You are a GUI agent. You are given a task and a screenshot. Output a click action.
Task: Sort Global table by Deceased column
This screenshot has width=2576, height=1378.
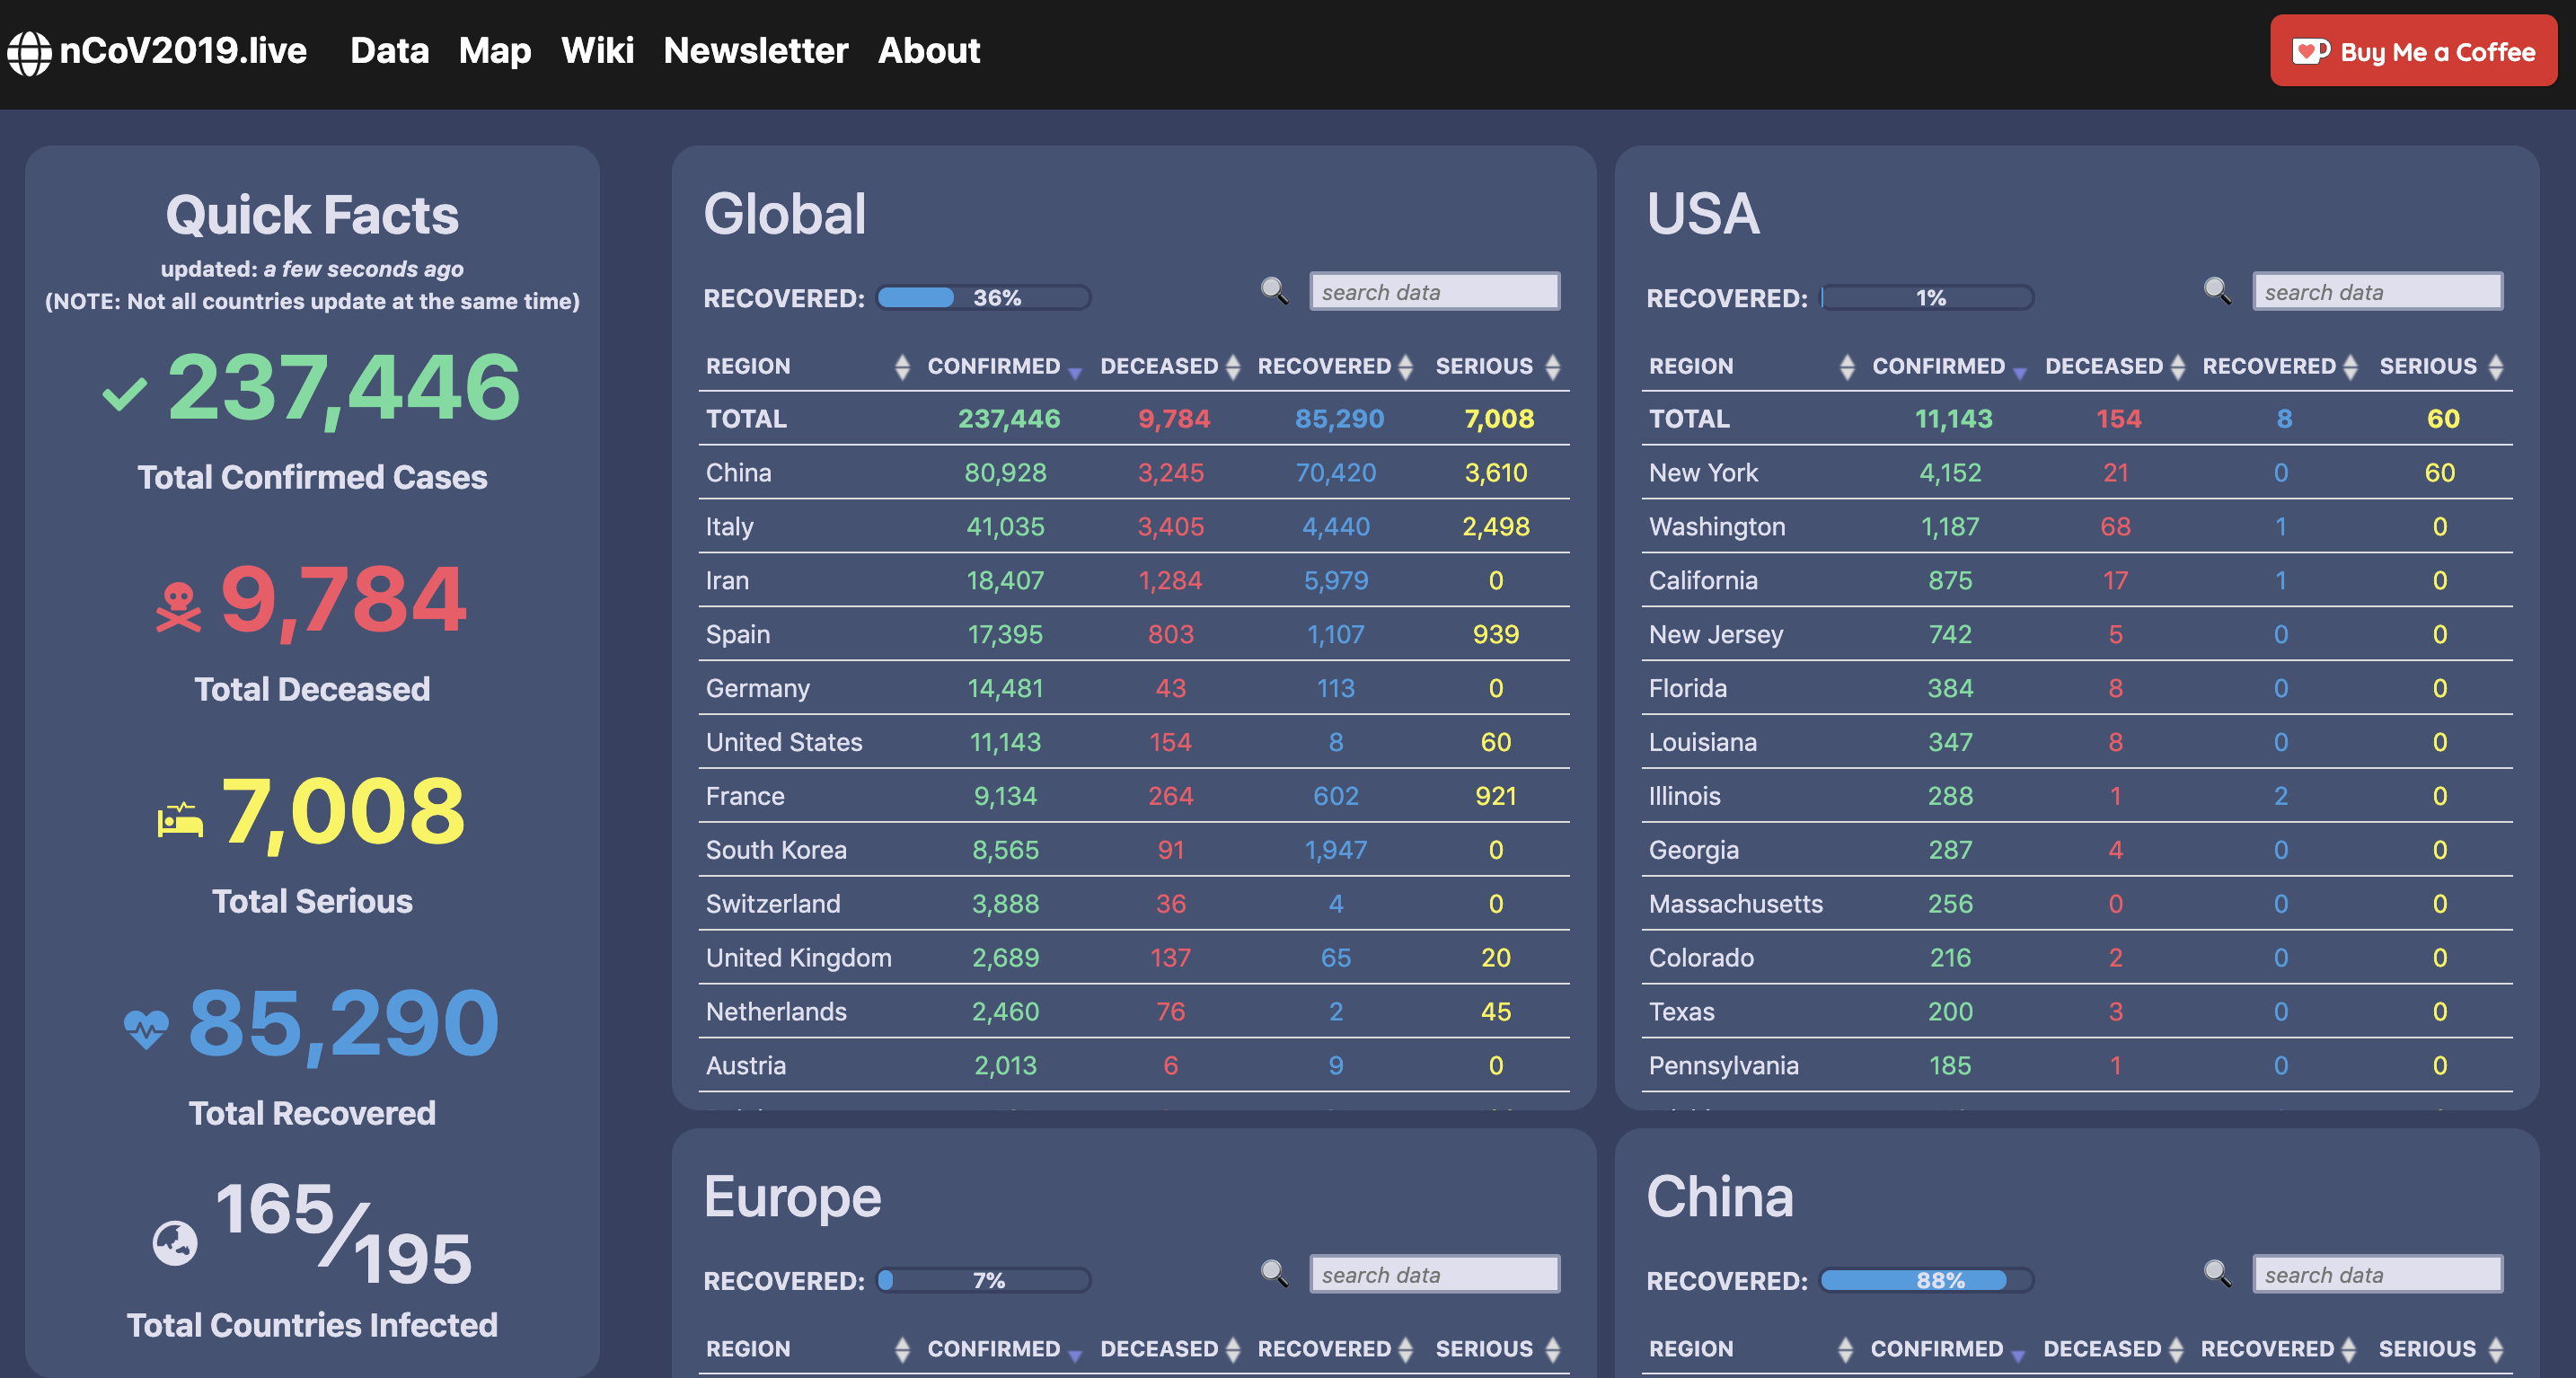(x=1232, y=367)
